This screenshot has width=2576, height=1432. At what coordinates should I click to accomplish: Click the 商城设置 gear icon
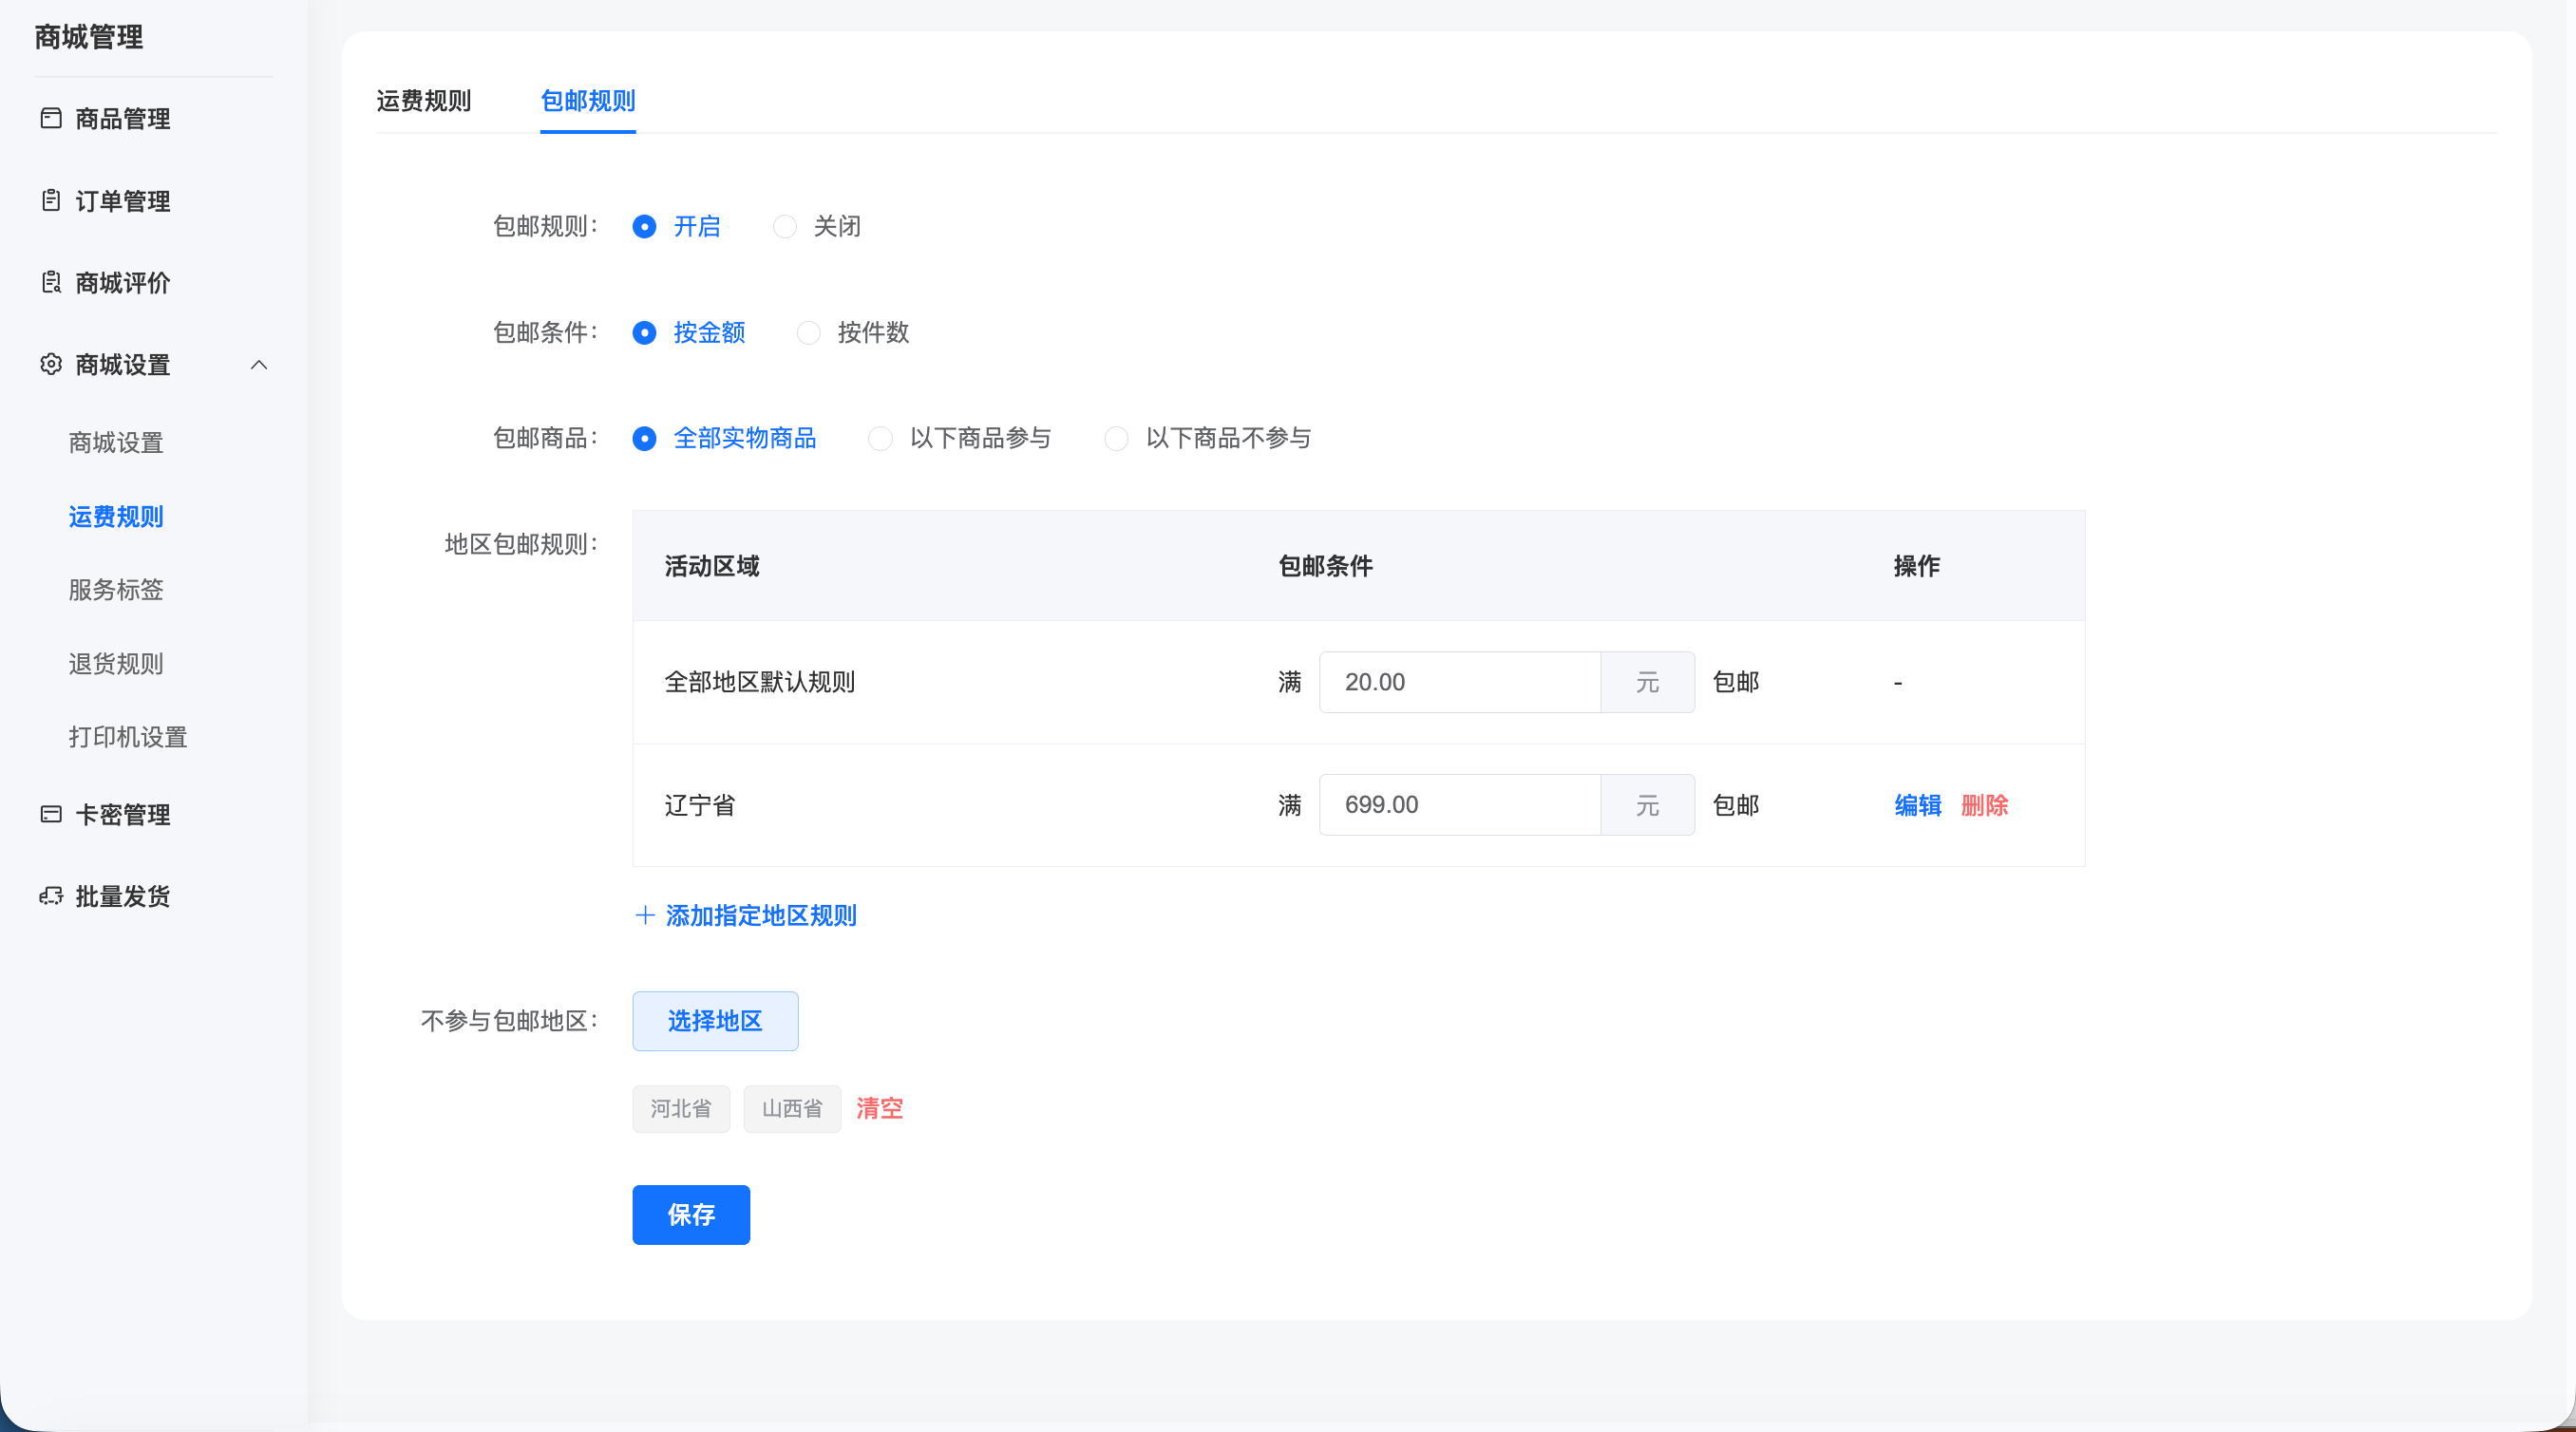click(x=51, y=364)
